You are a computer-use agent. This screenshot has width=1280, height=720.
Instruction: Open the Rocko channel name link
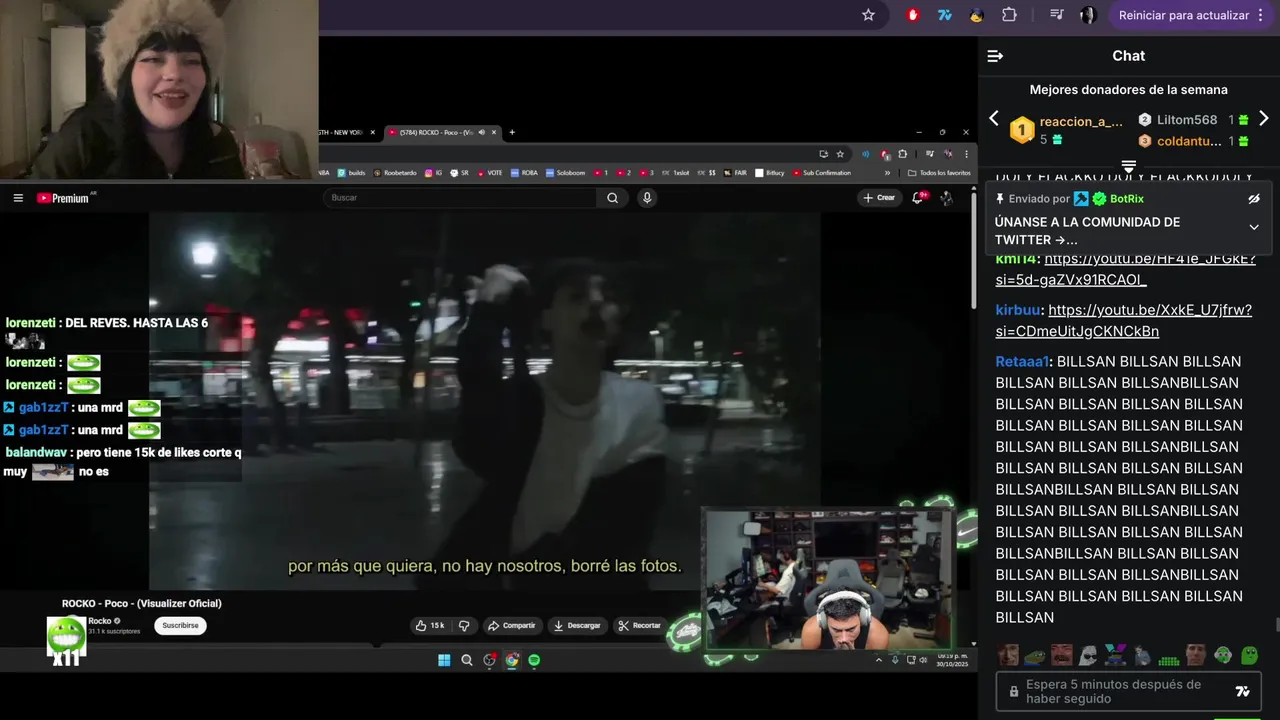tap(100, 621)
